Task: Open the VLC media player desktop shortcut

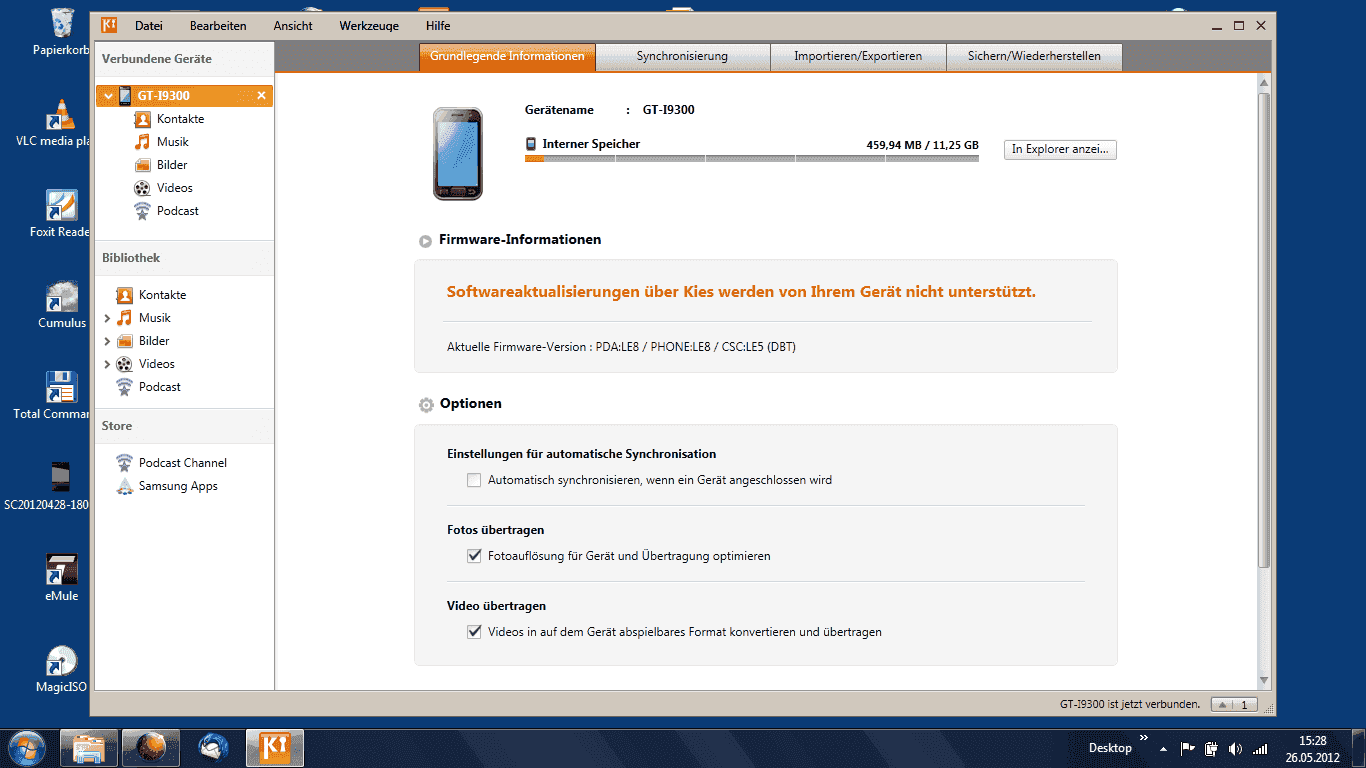Action: coord(61,124)
